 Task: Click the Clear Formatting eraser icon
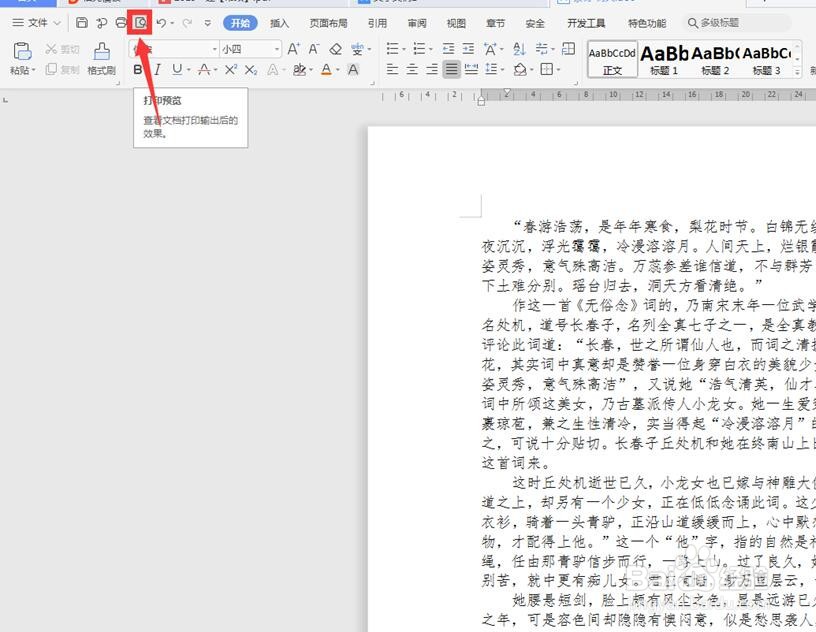point(336,49)
